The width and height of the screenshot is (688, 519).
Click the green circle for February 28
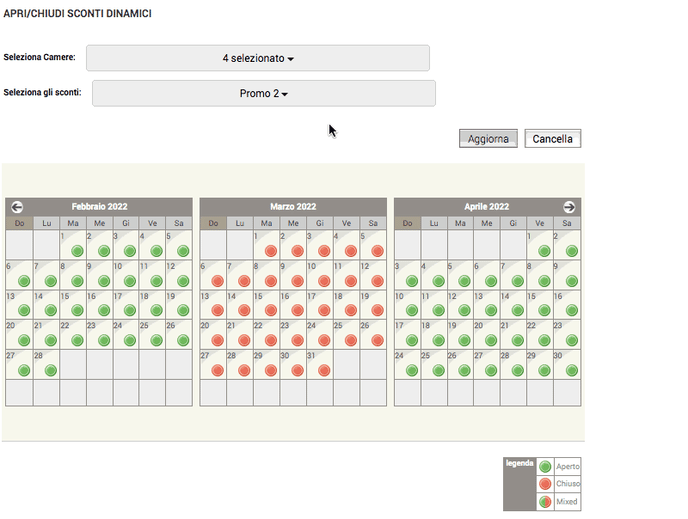pos(50,370)
